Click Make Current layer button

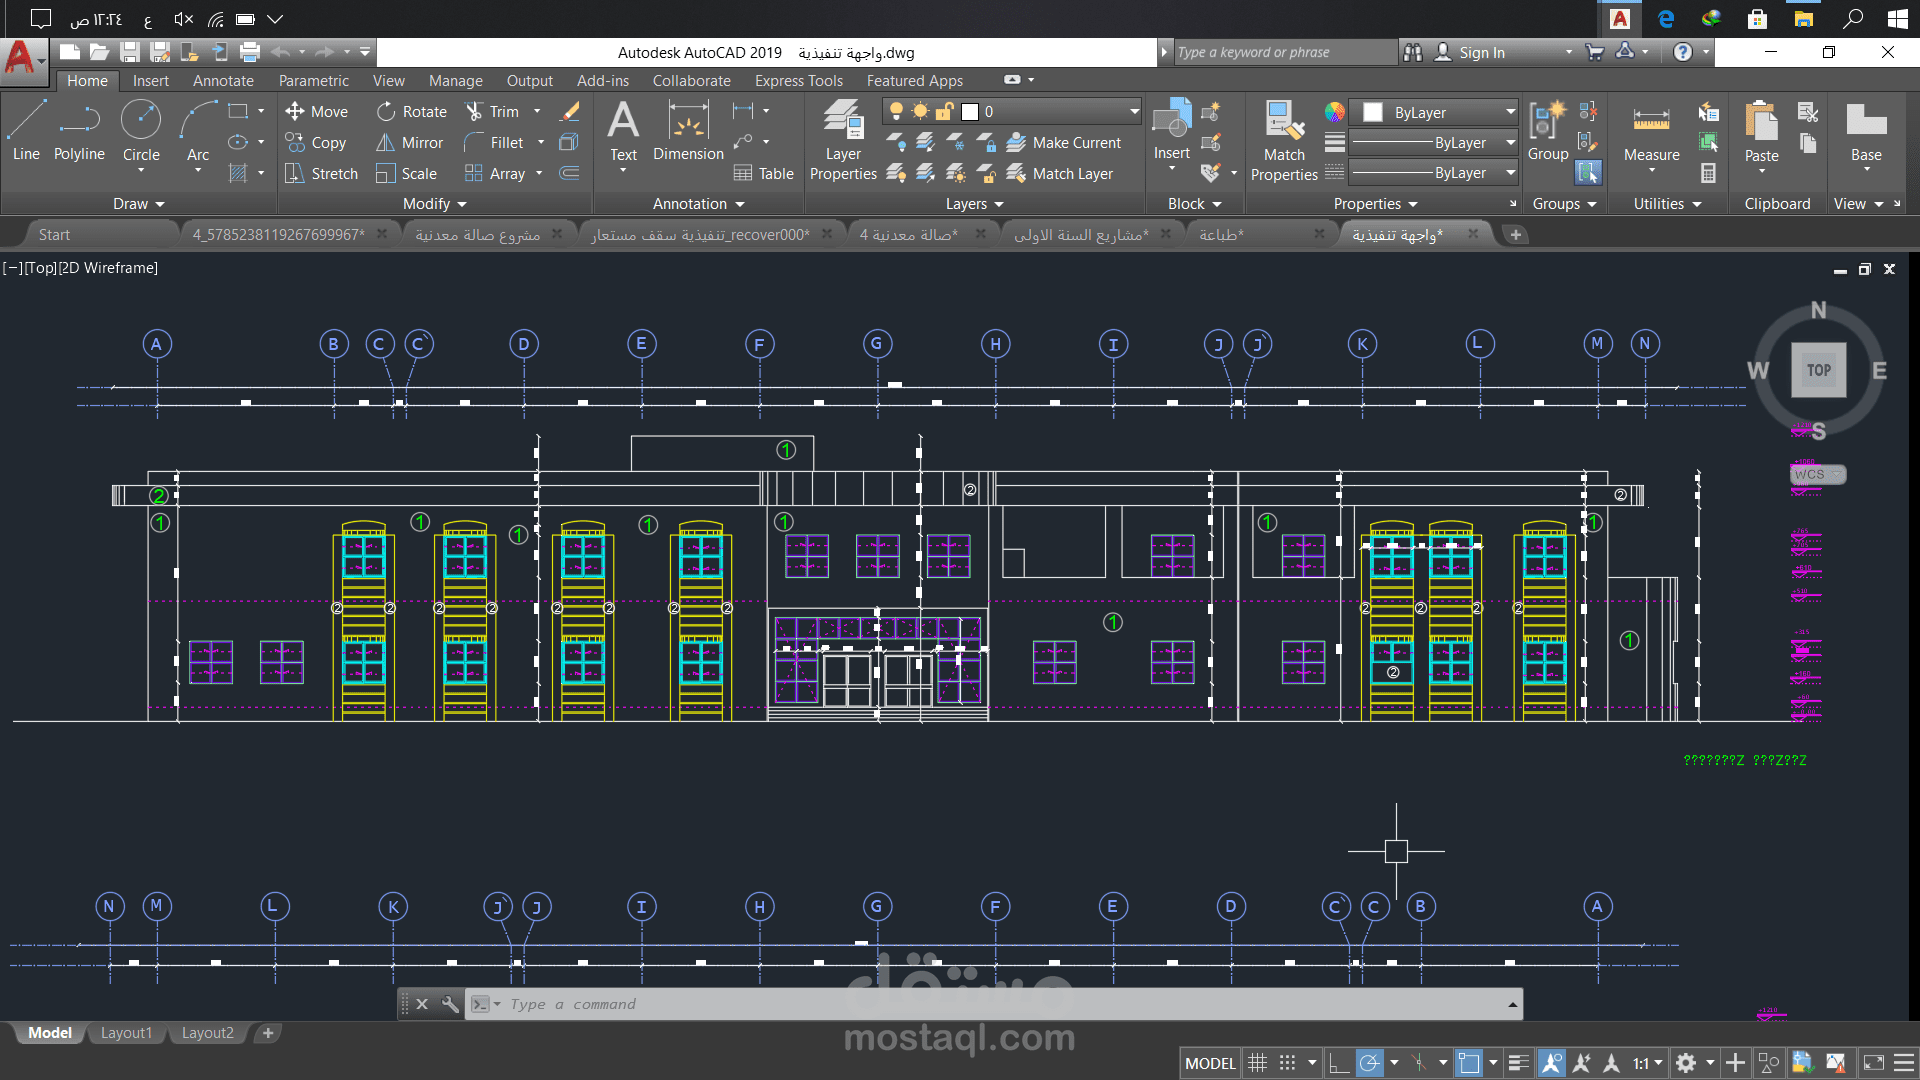coord(1064,143)
